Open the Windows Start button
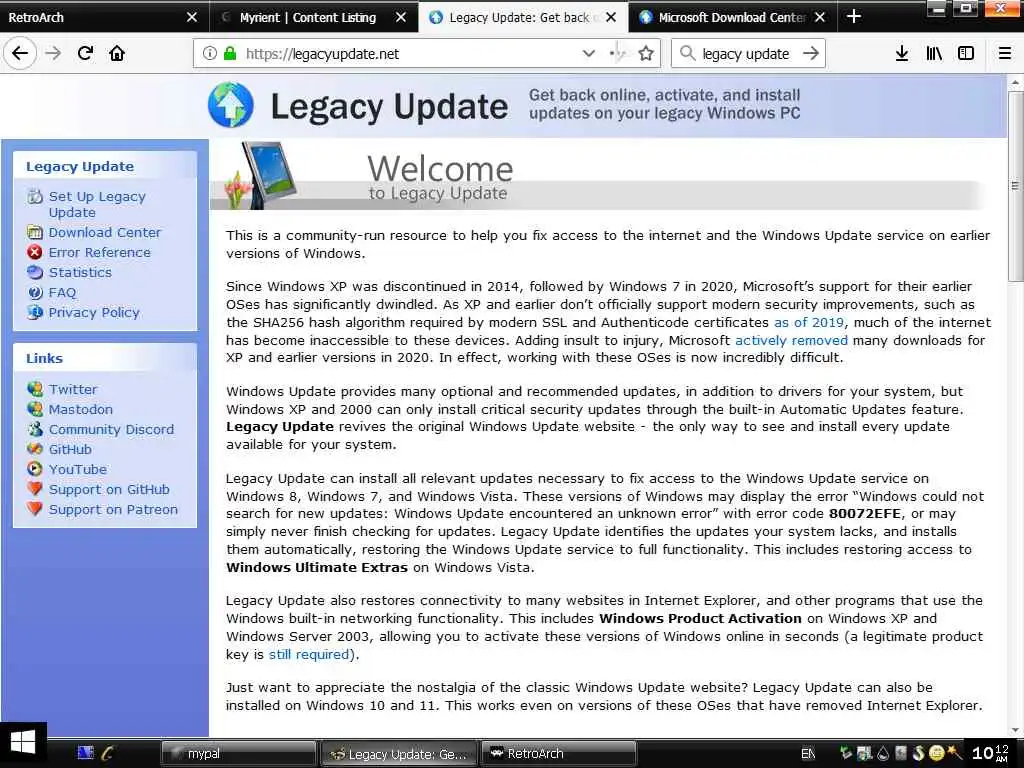This screenshot has width=1024, height=768. (23, 743)
